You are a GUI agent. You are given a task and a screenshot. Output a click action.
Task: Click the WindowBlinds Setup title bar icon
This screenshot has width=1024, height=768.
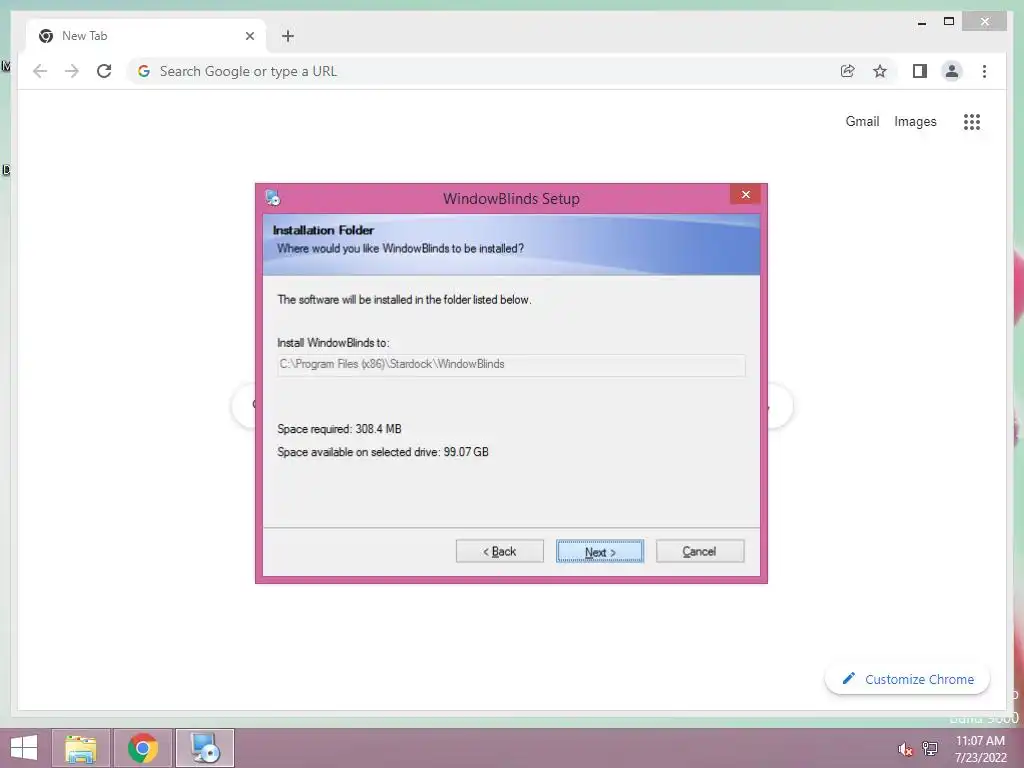[x=273, y=197]
